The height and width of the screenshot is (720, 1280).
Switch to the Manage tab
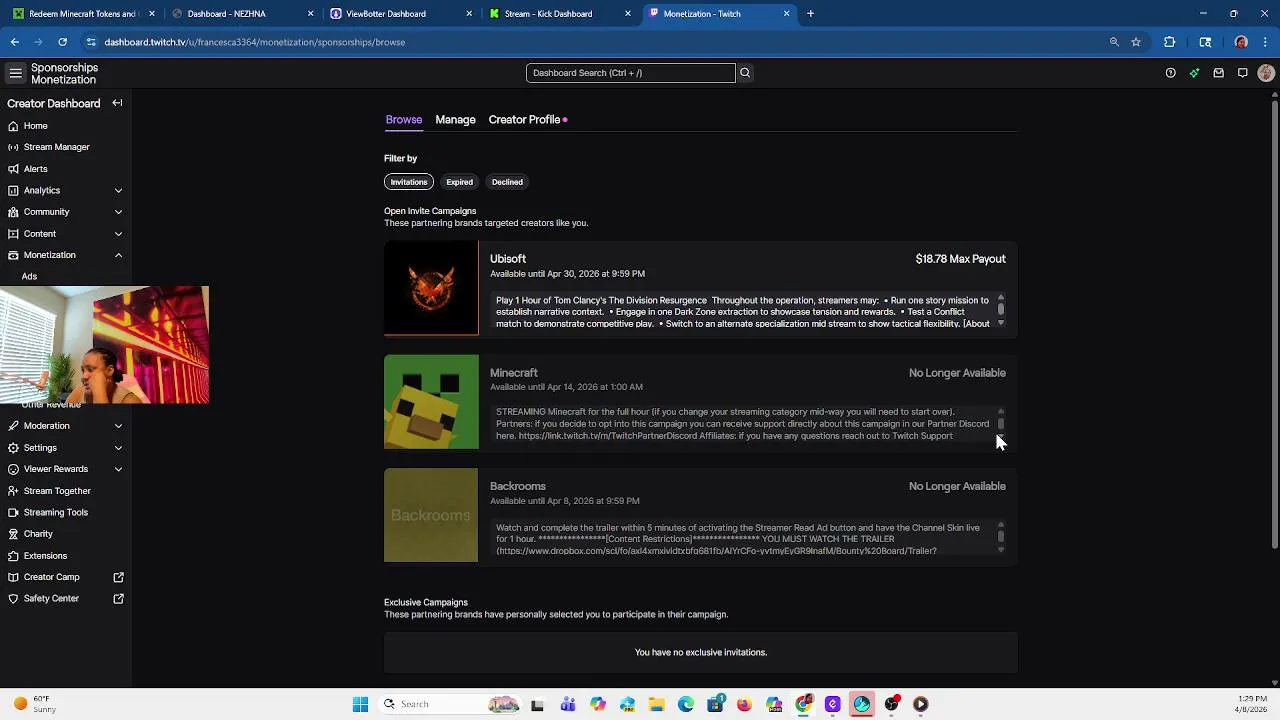click(455, 120)
